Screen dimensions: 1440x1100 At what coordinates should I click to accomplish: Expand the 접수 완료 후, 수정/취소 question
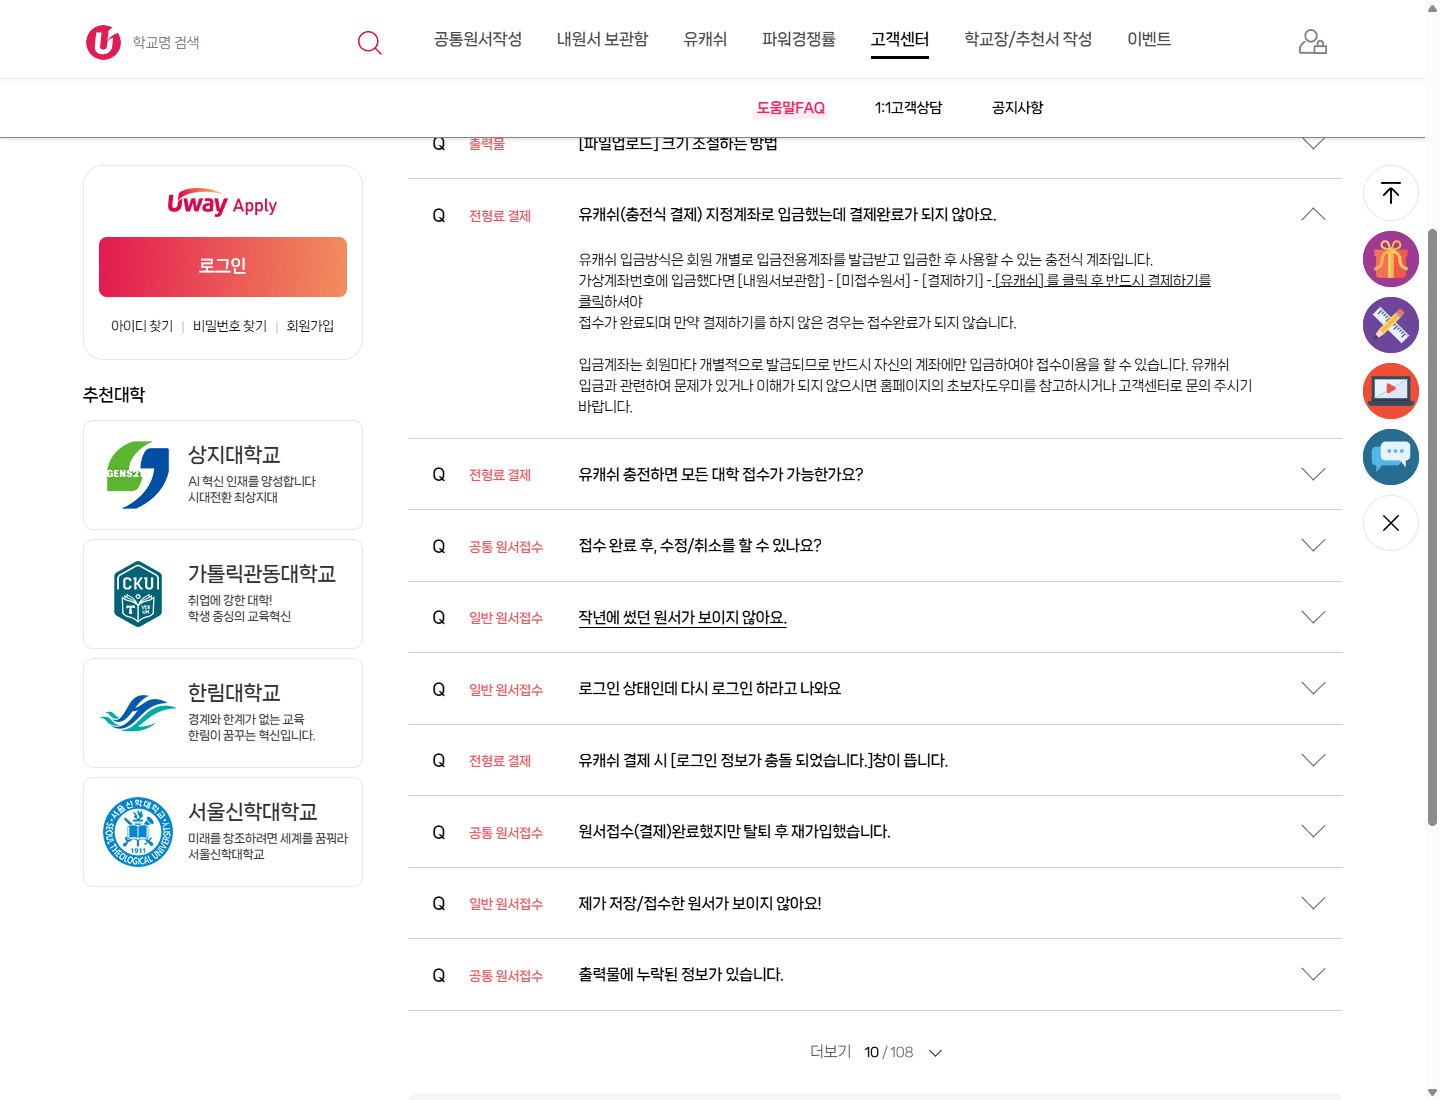1314,545
